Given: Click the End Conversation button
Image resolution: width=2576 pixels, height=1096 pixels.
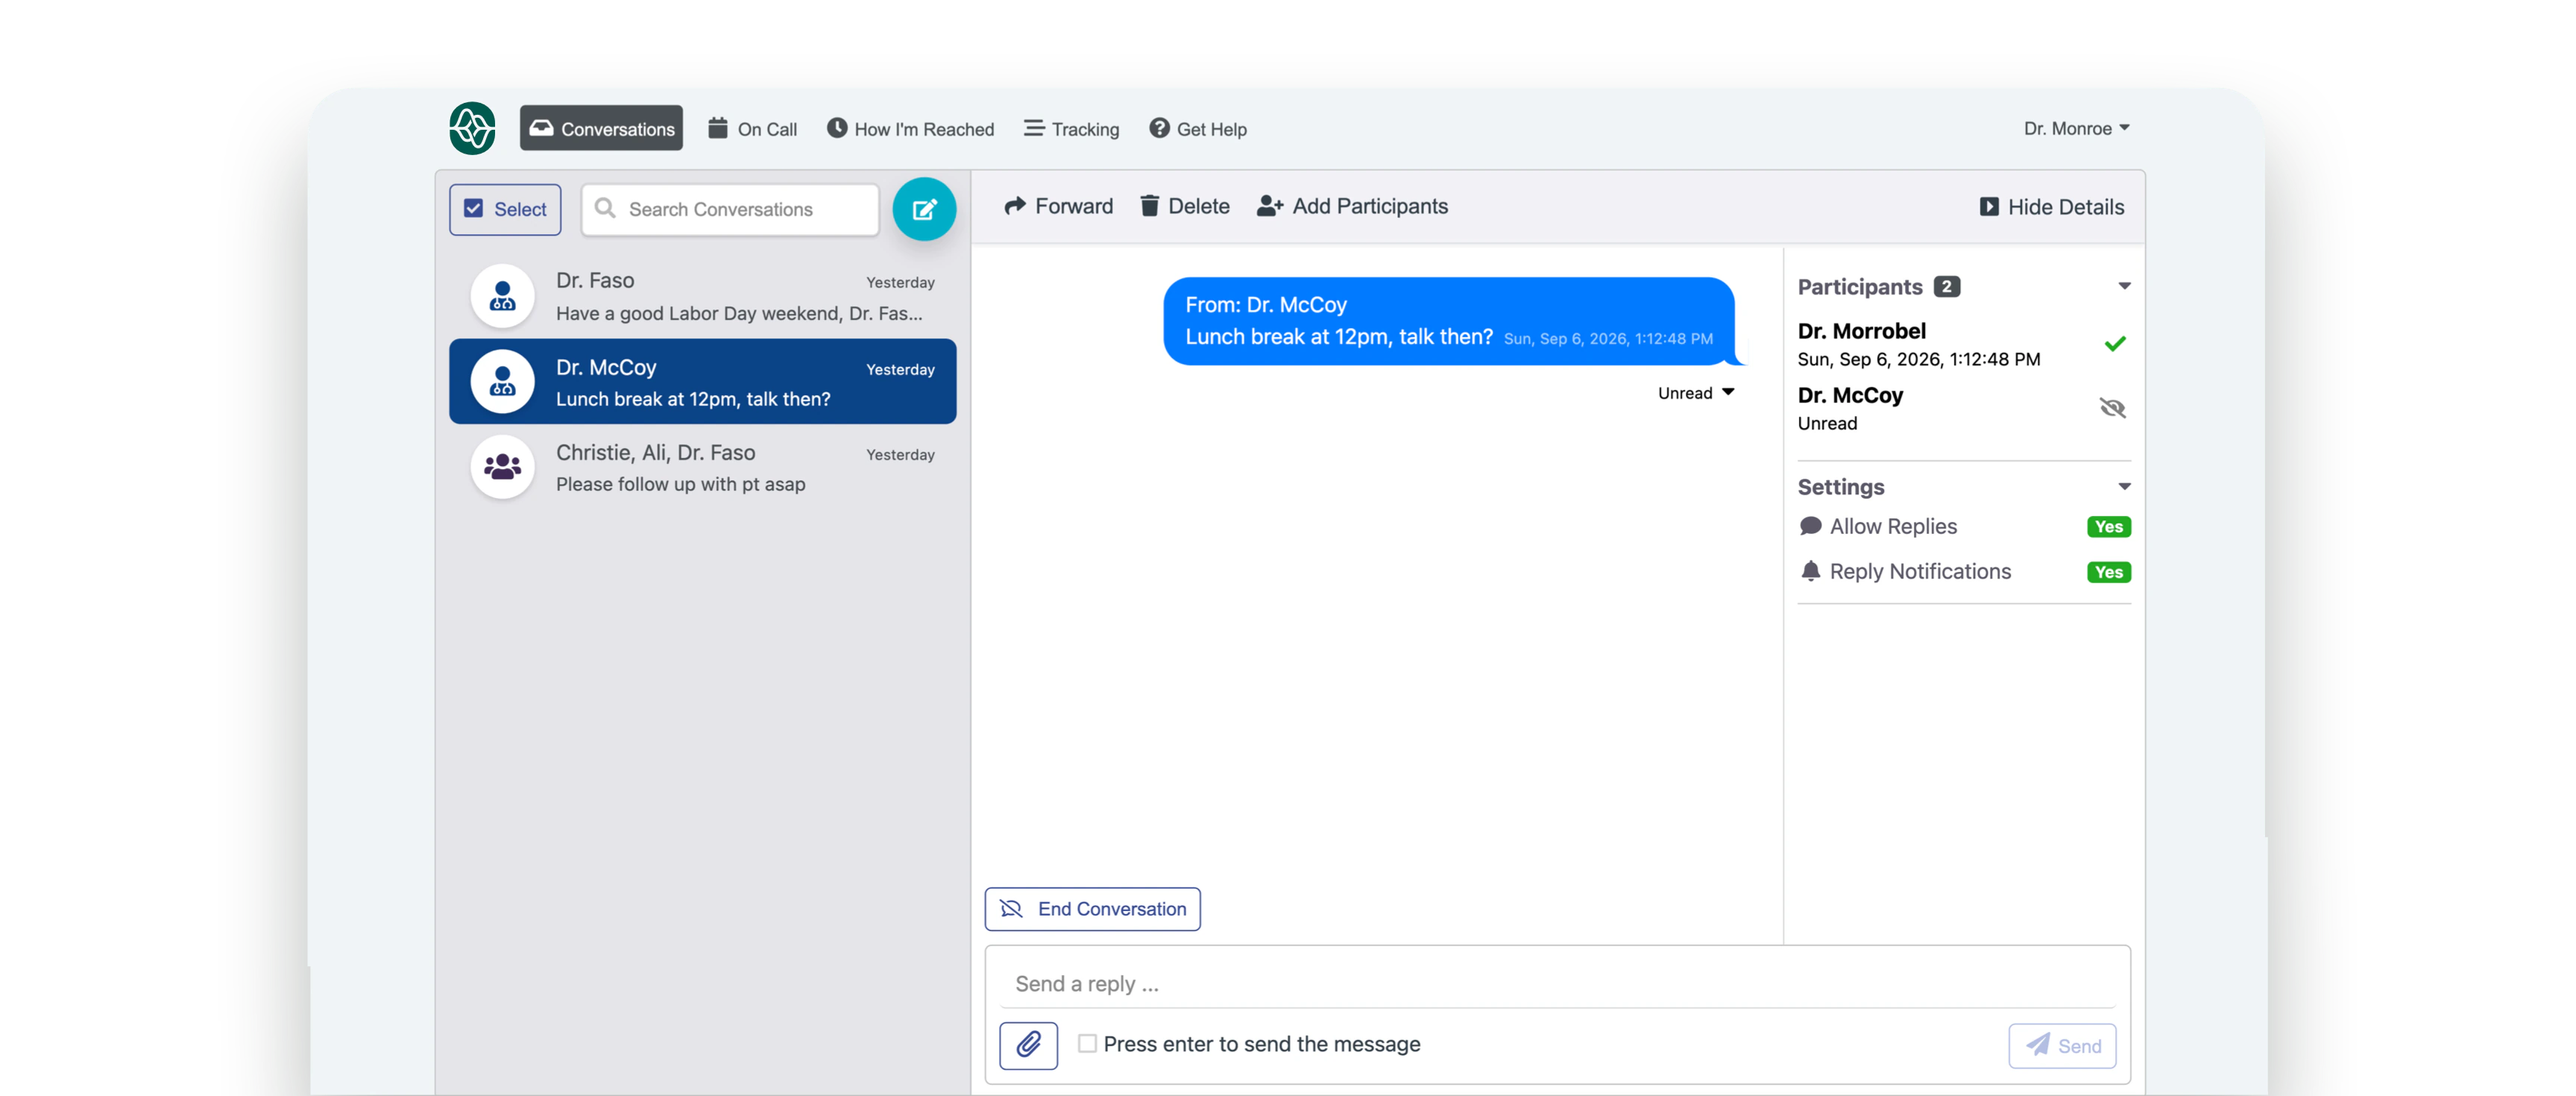Looking at the screenshot, I should click(1092, 909).
